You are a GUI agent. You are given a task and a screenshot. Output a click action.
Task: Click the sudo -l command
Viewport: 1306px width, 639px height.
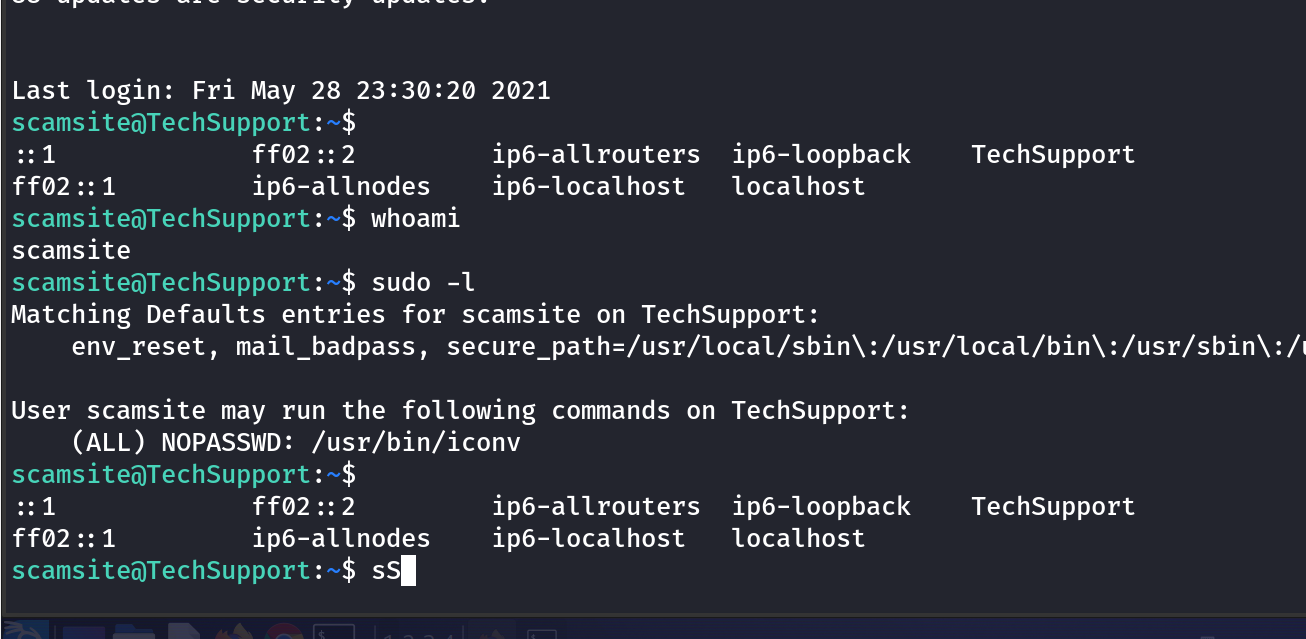point(415,282)
